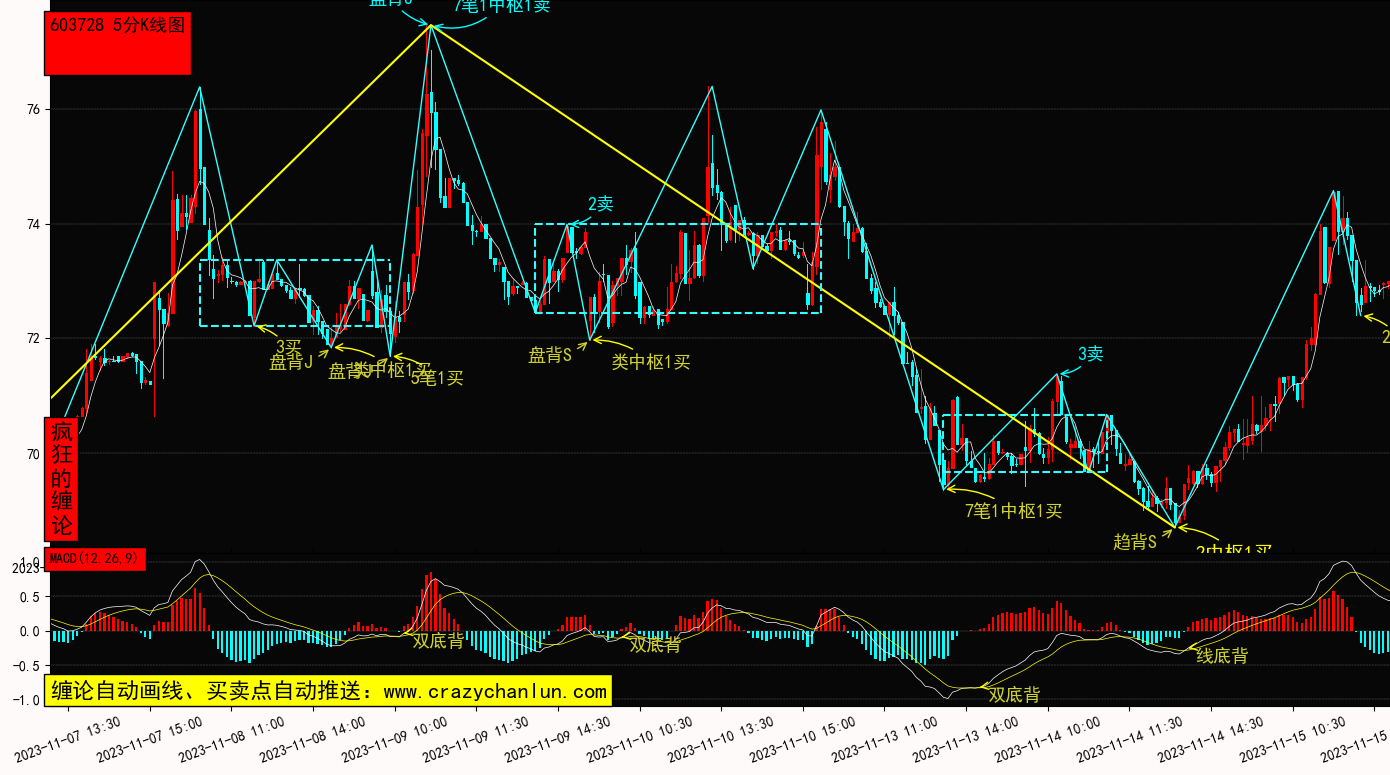Click the 5笔1买 annotation label

pyautogui.click(x=437, y=379)
